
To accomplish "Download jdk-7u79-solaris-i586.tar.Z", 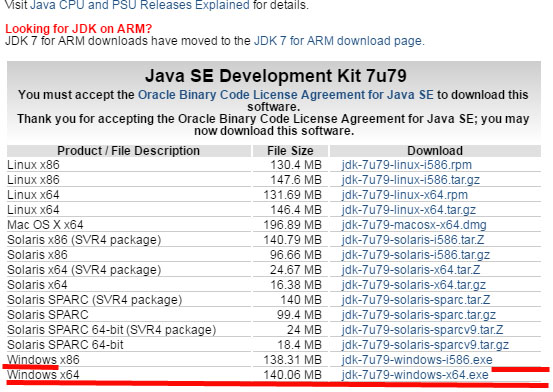I will coord(413,240).
